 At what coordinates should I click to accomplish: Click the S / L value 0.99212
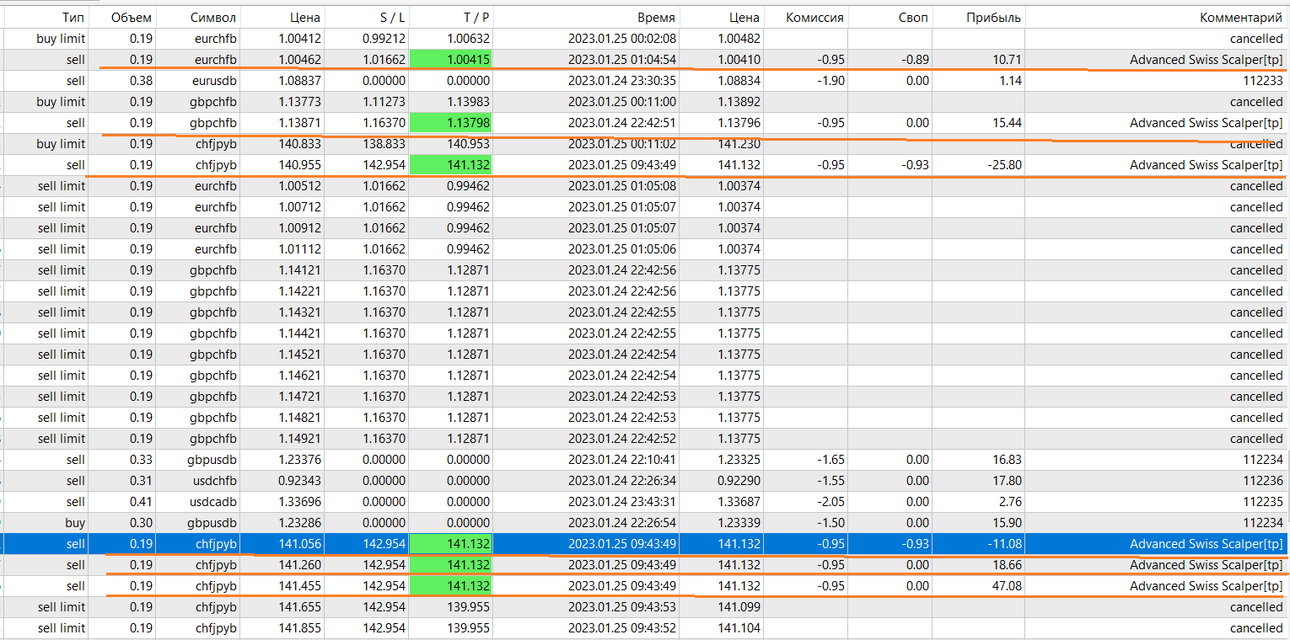(x=382, y=39)
